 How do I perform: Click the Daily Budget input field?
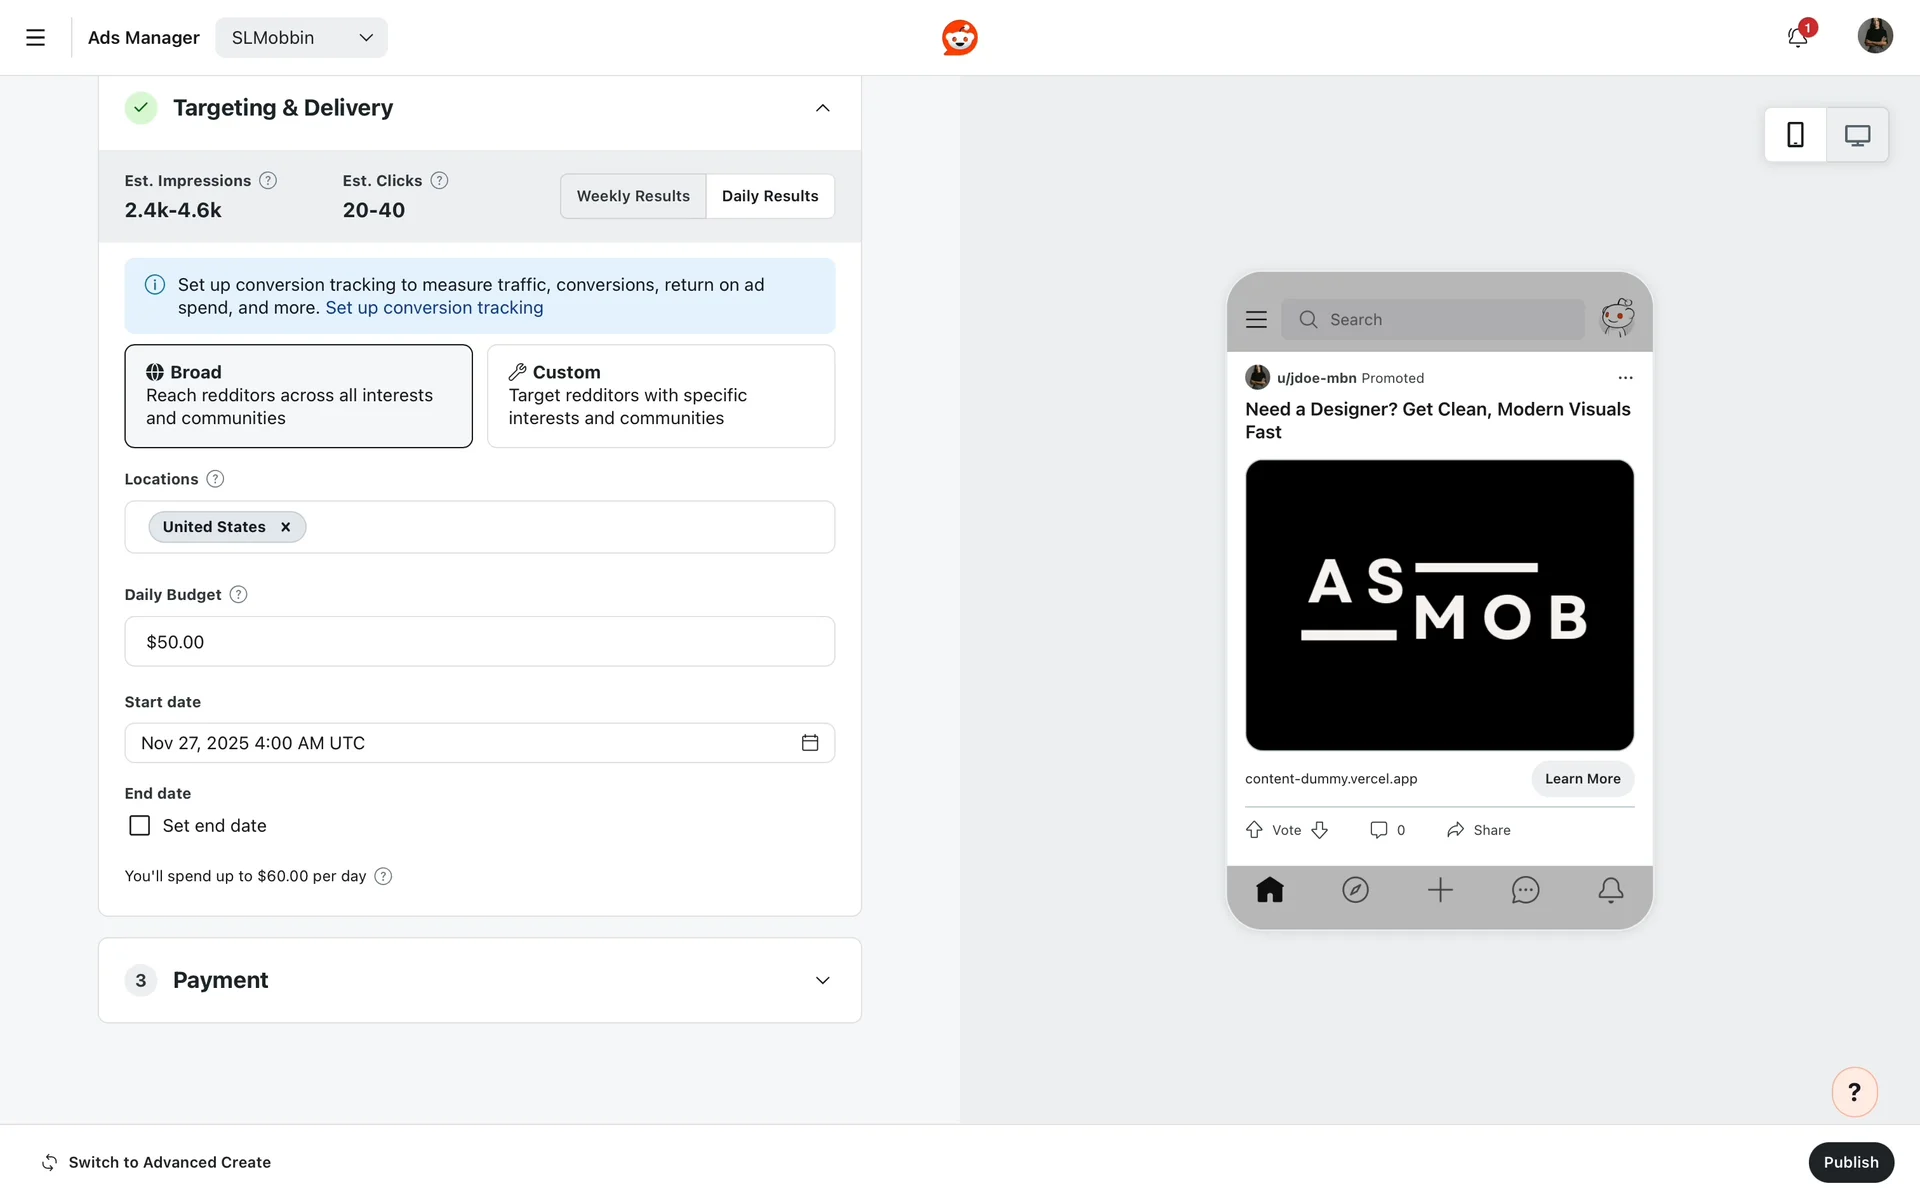(x=480, y=642)
